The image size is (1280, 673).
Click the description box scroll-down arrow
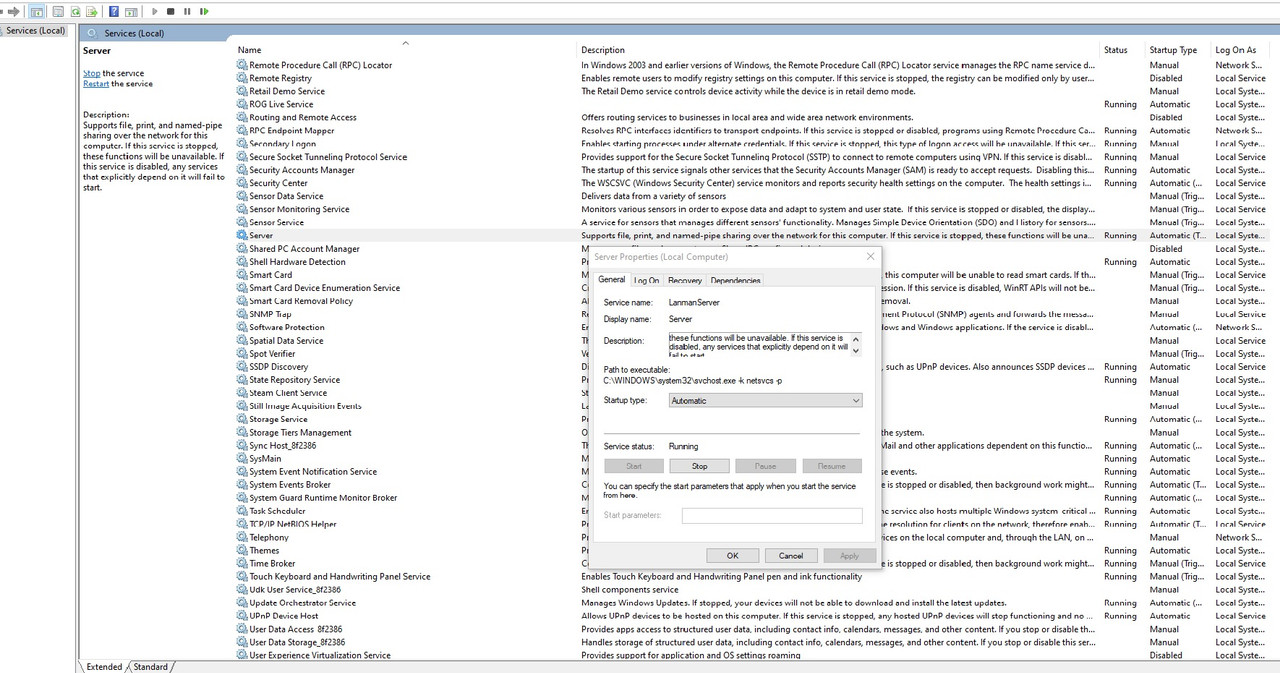coord(856,351)
